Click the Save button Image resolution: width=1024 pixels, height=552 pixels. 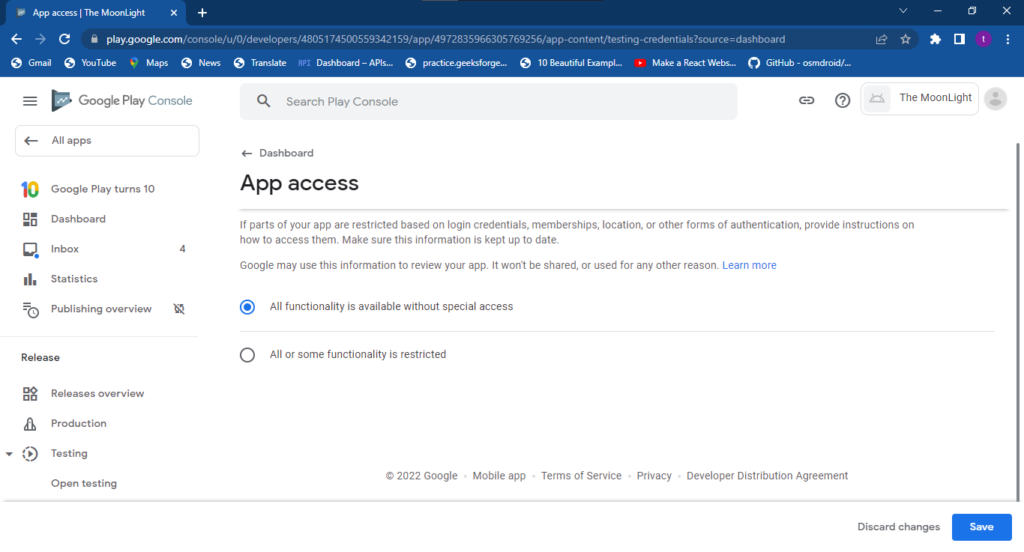pos(982,527)
